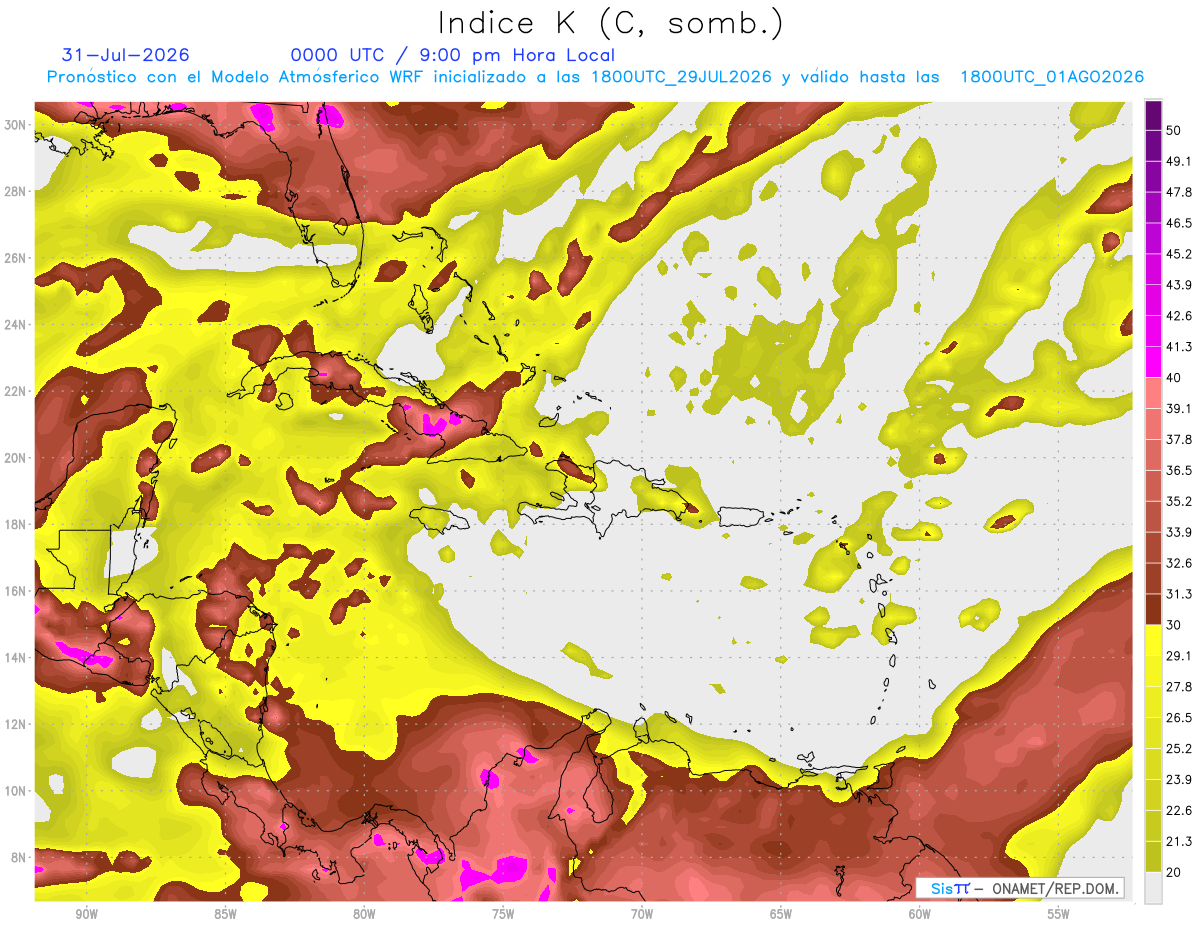1200x927 pixels.
Task: Click the gray colorbar segment below 20
Action: (x=1153, y=888)
